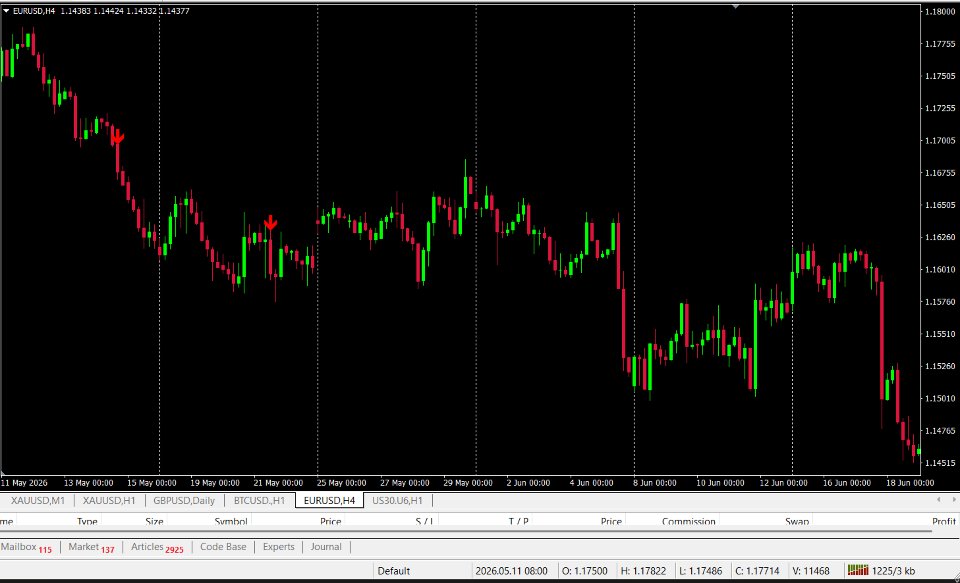Show the Journal terminal tab
This screenshot has width=960, height=583.
click(326, 547)
